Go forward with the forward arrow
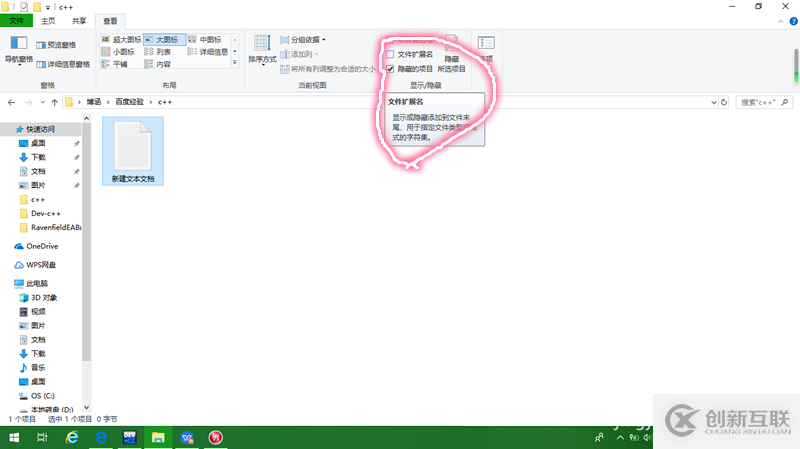Image resolution: width=800 pixels, height=449 pixels. pyautogui.click(x=29, y=102)
